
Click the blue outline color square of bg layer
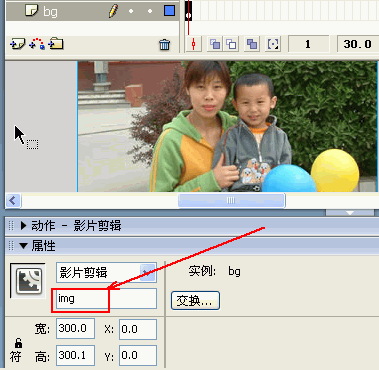pyautogui.click(x=169, y=11)
